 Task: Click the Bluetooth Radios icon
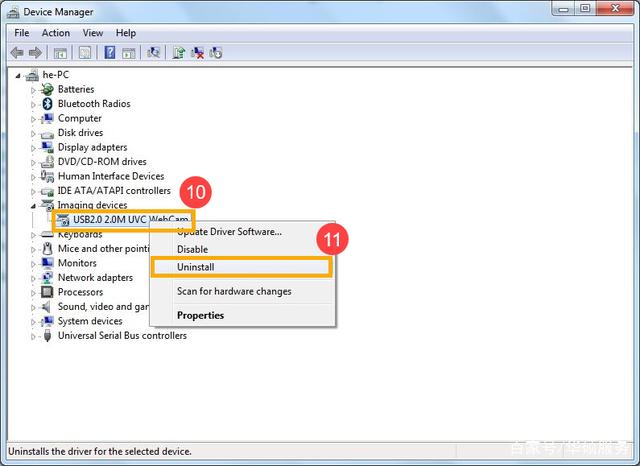coord(47,104)
